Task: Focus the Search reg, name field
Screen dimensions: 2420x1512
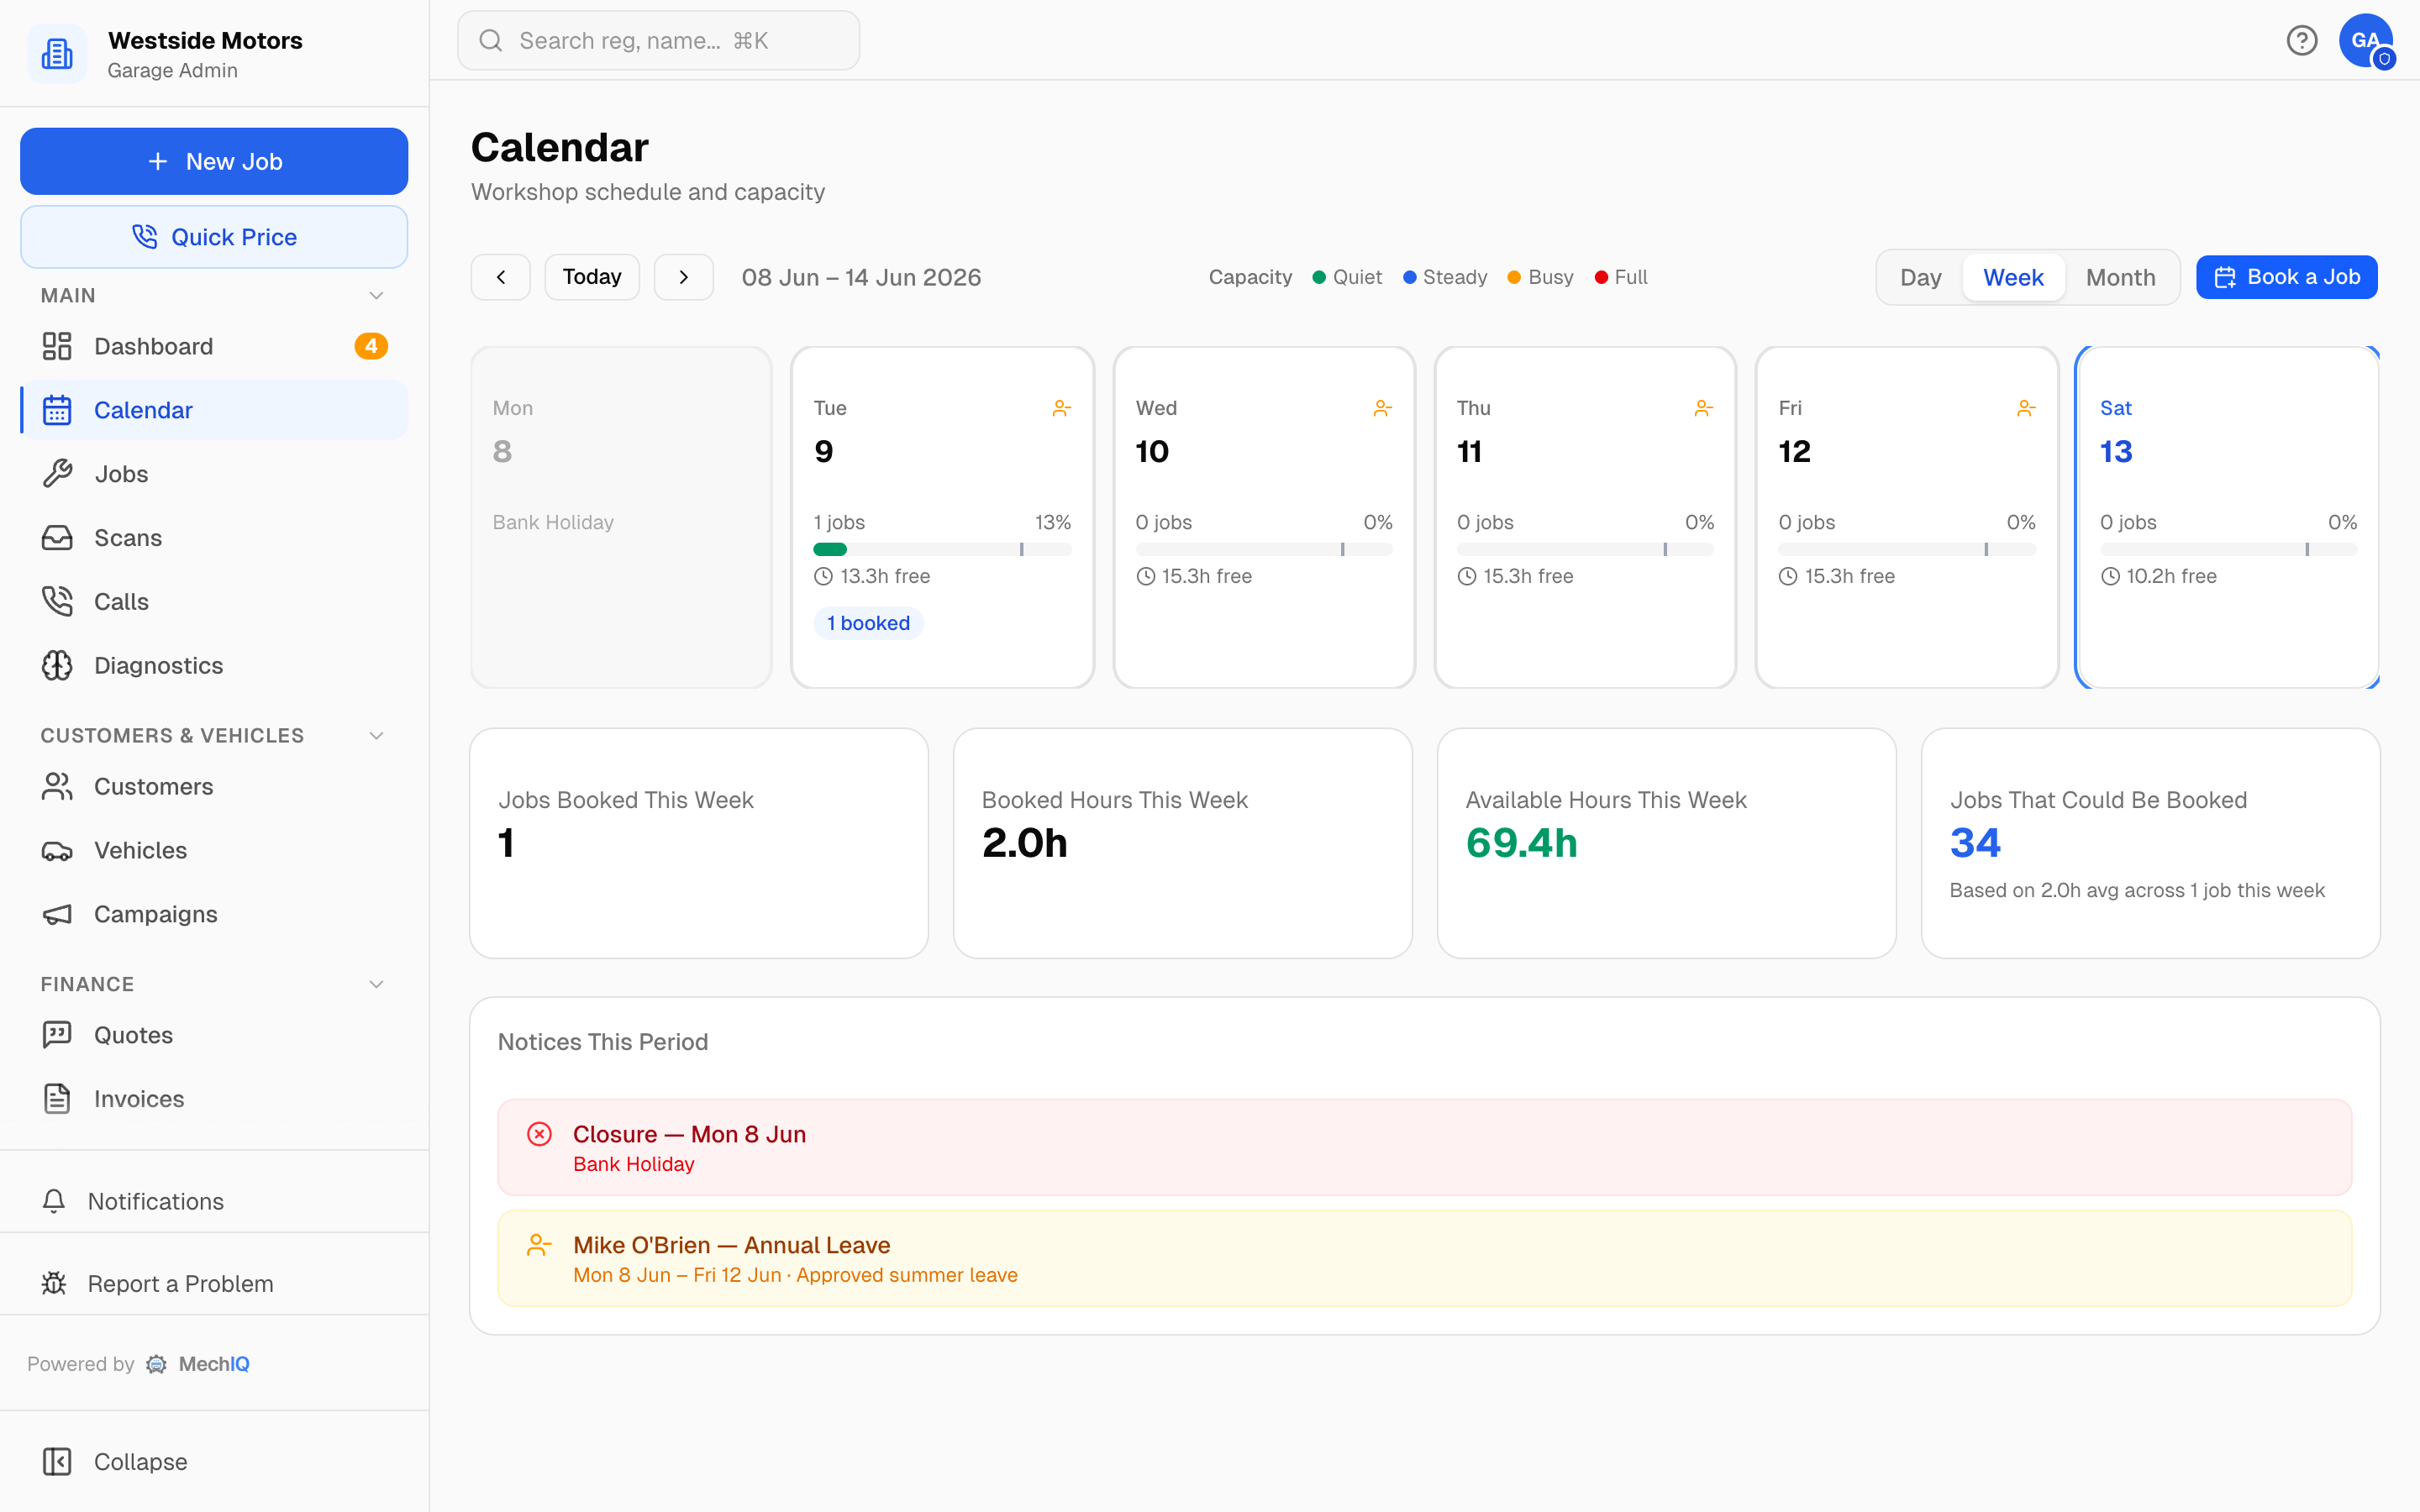Action: (x=658, y=41)
